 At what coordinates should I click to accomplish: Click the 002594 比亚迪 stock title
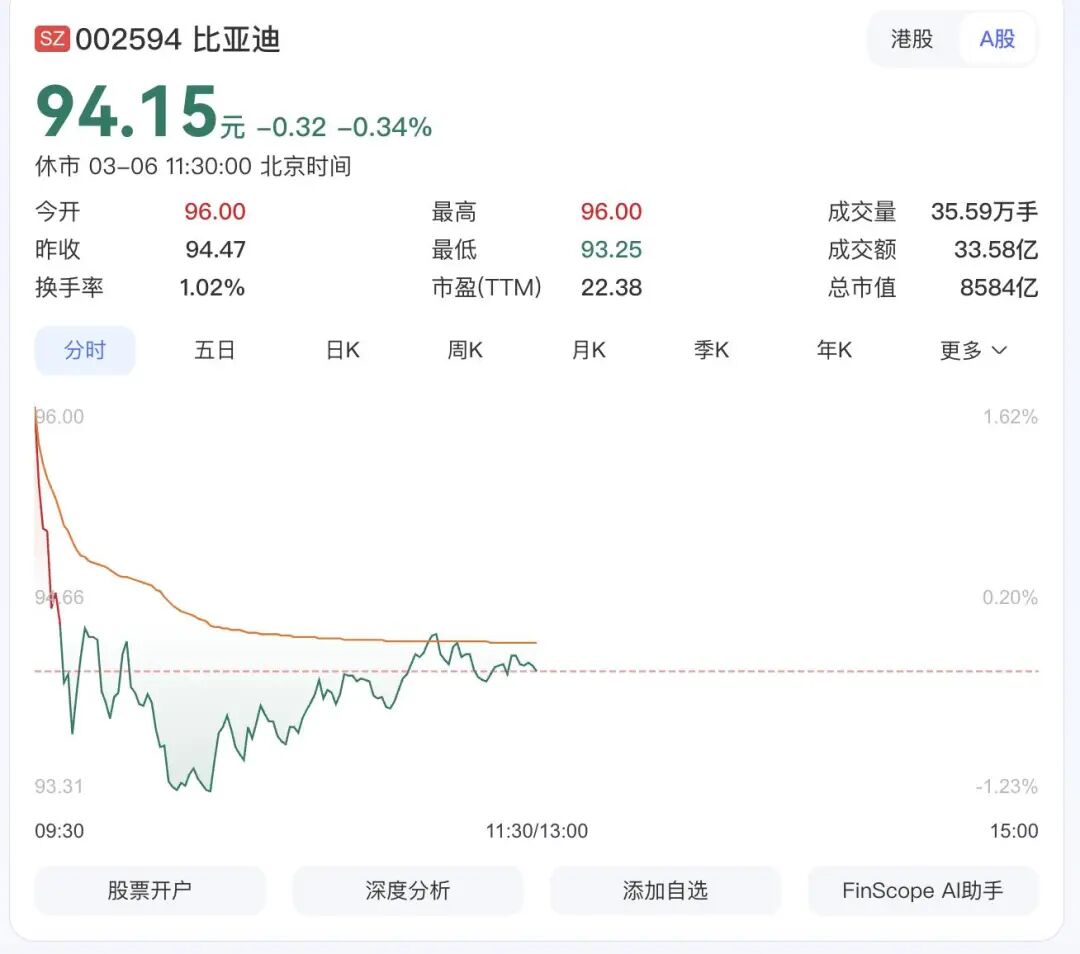point(178,39)
